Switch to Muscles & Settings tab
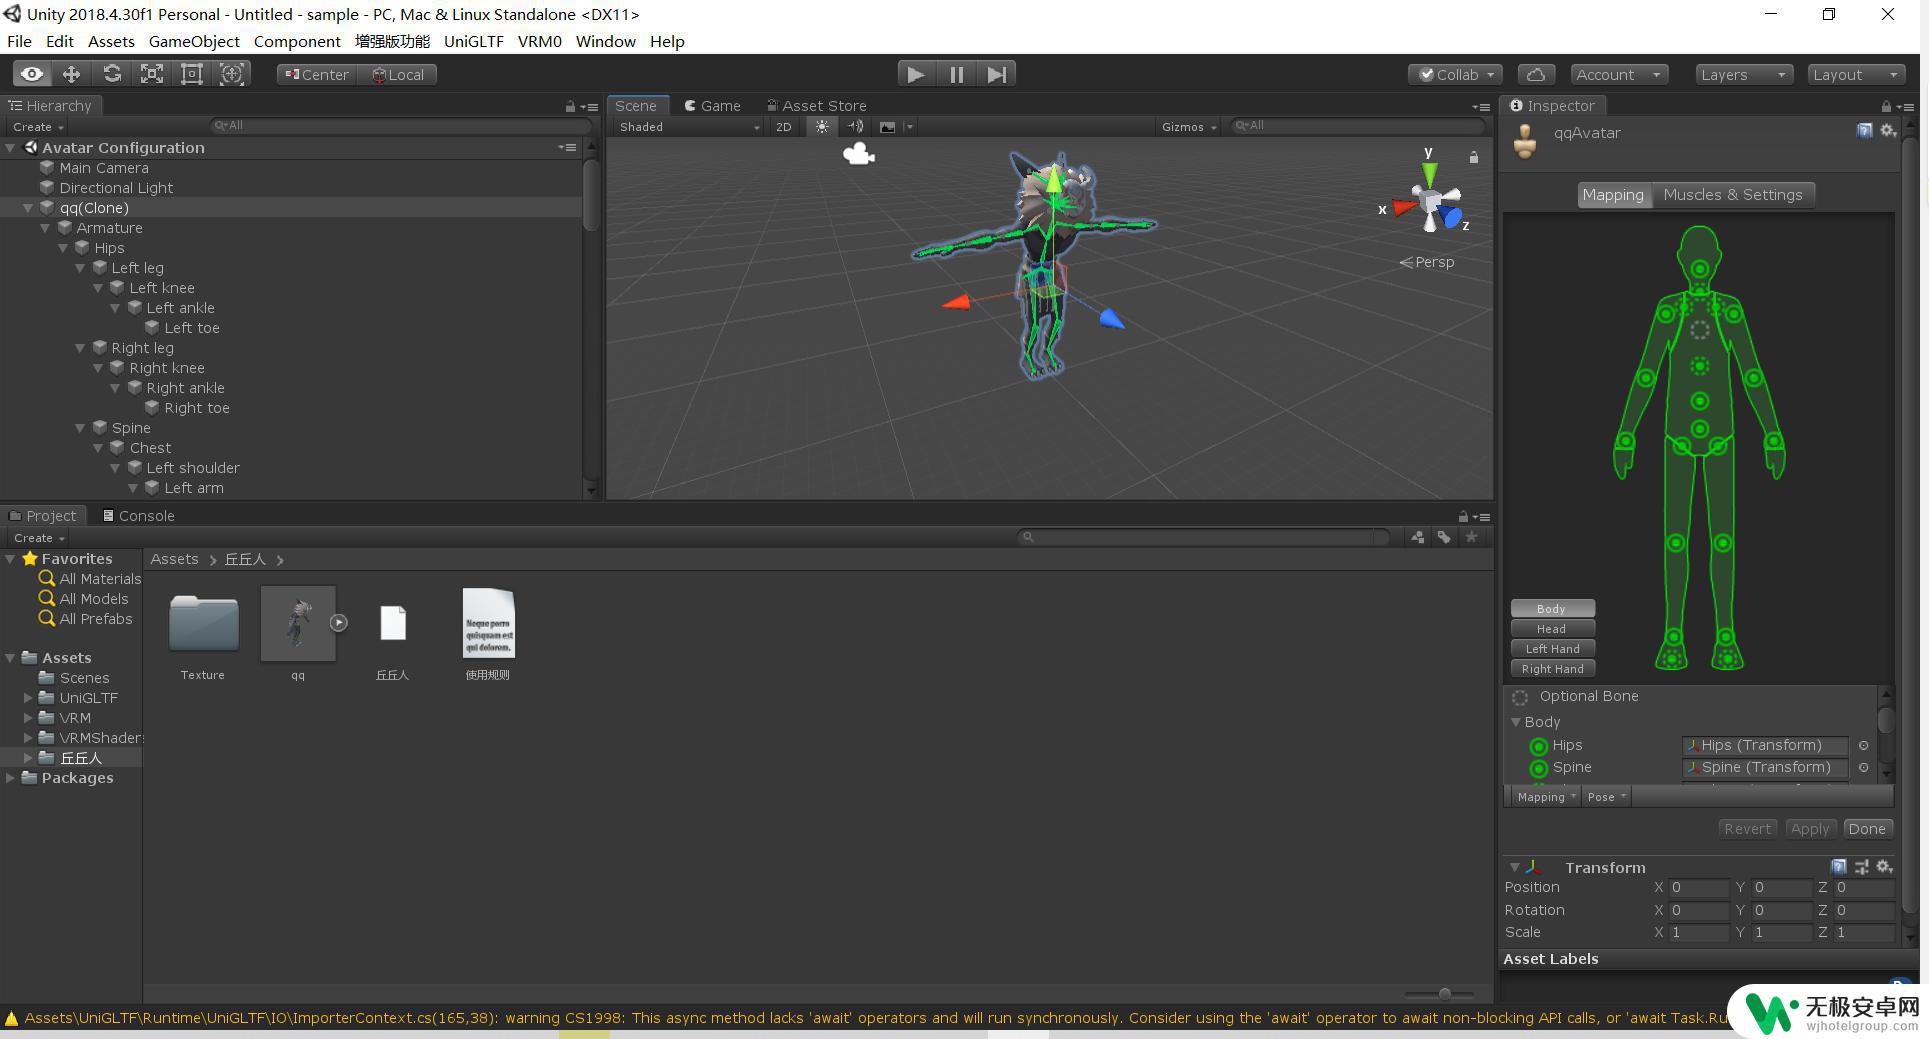The height and width of the screenshot is (1039, 1929). [1733, 195]
